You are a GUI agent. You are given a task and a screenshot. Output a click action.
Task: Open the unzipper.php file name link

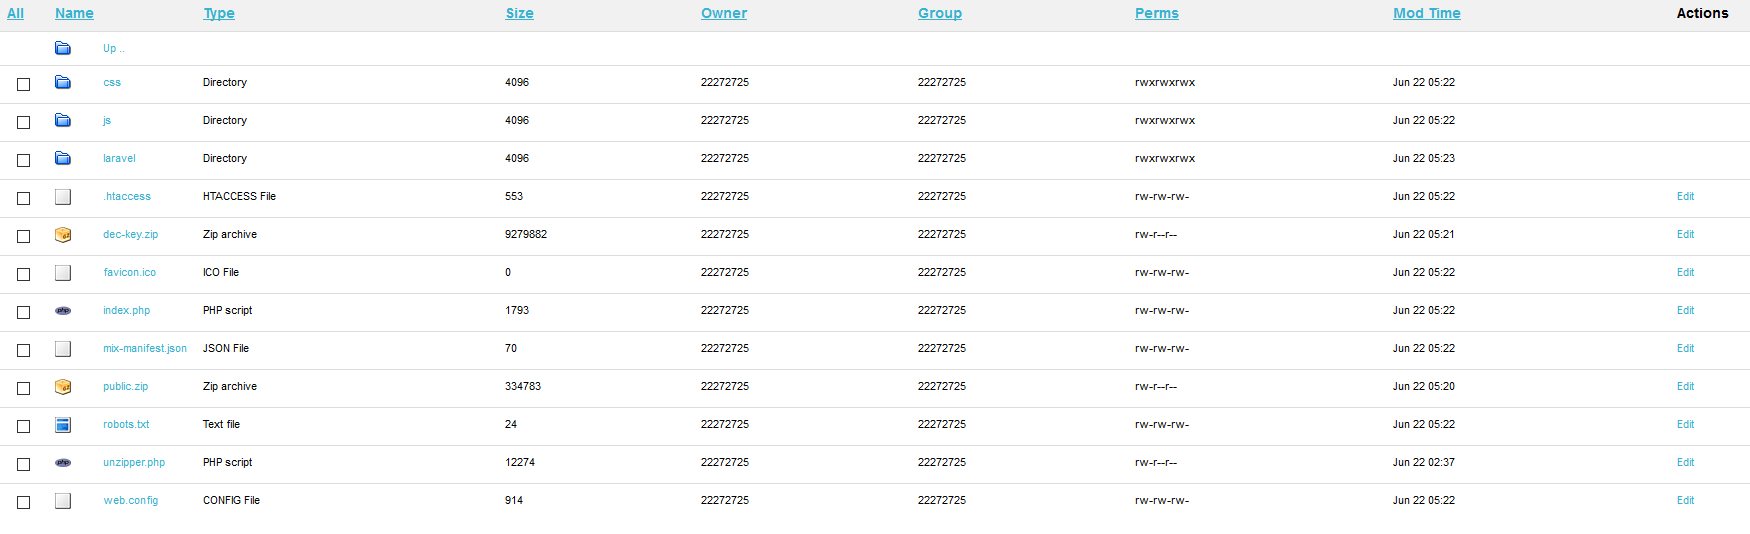(x=134, y=462)
